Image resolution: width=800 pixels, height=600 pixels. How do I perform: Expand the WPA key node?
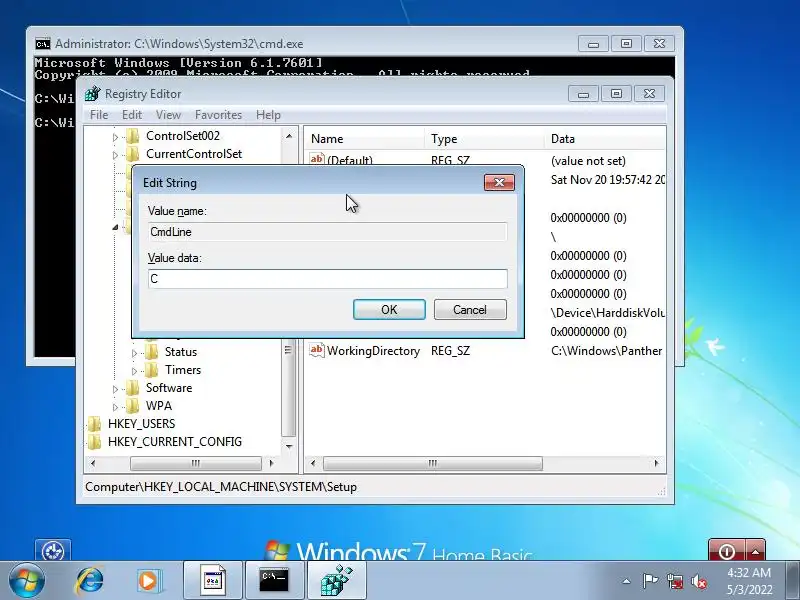(115, 407)
